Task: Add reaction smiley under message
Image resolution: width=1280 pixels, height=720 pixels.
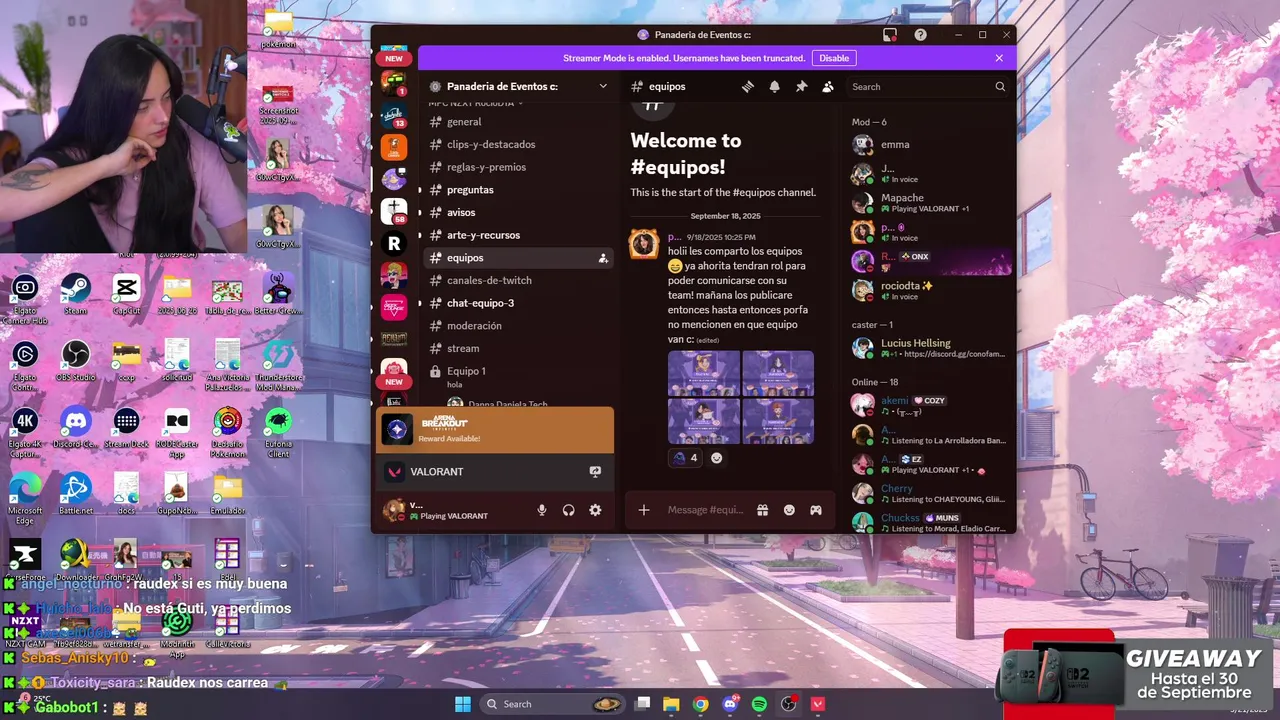Action: [x=716, y=458]
